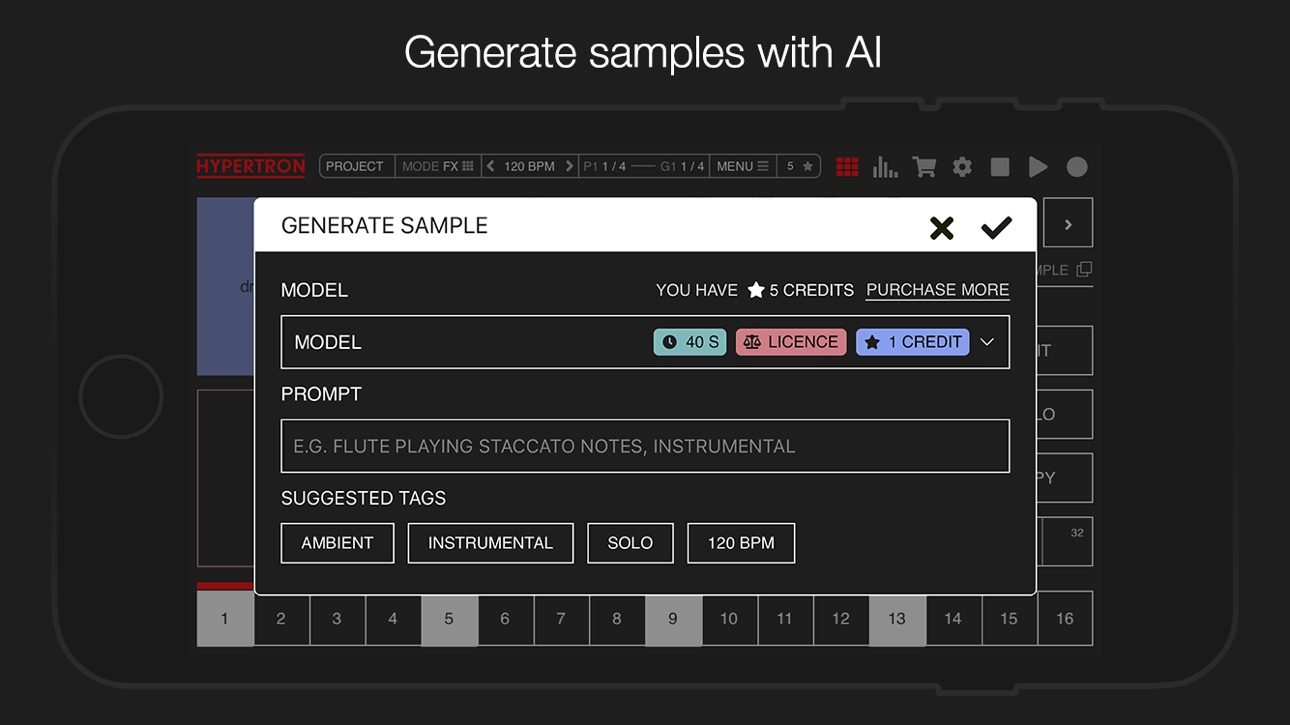The width and height of the screenshot is (1290, 725).
Task: Toggle sequencer step 5
Action: click(x=449, y=619)
